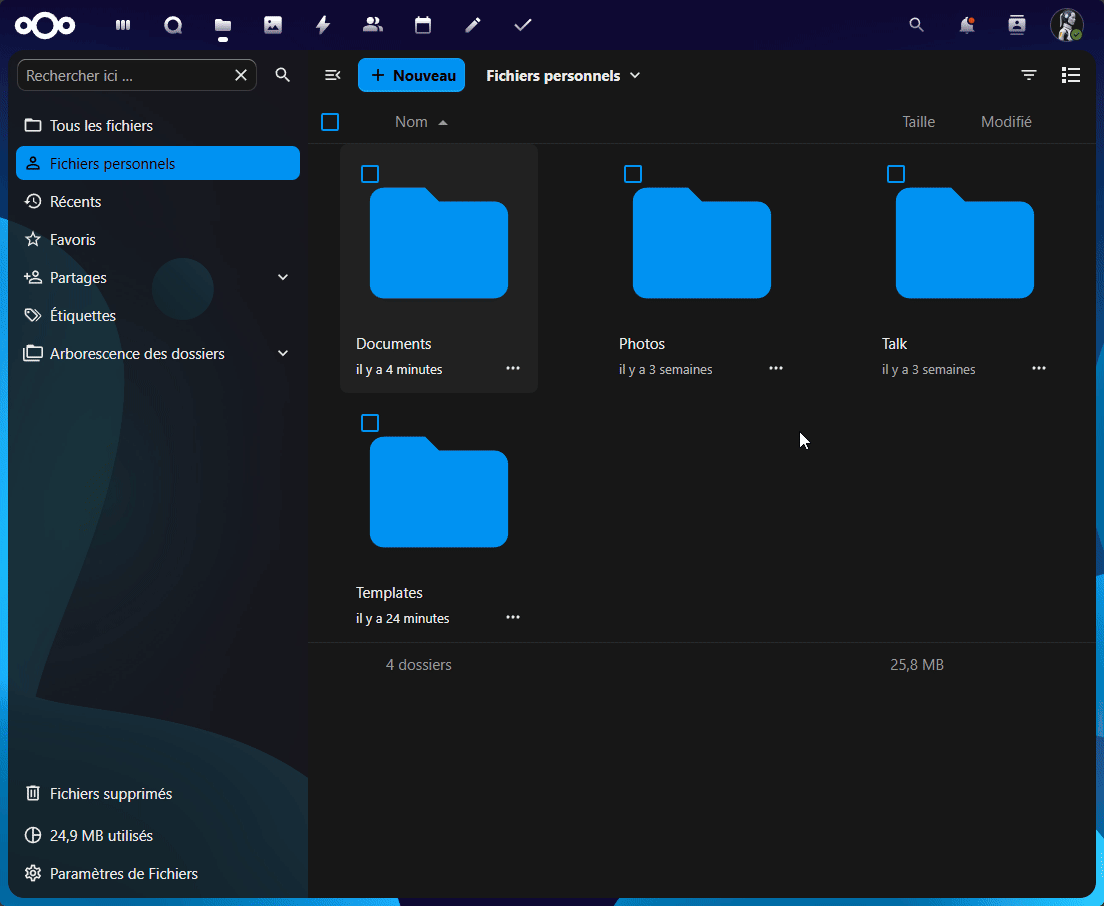Image resolution: width=1104 pixels, height=906 pixels.
Task: Open the Documents folder thumbnail
Action: 439,243
